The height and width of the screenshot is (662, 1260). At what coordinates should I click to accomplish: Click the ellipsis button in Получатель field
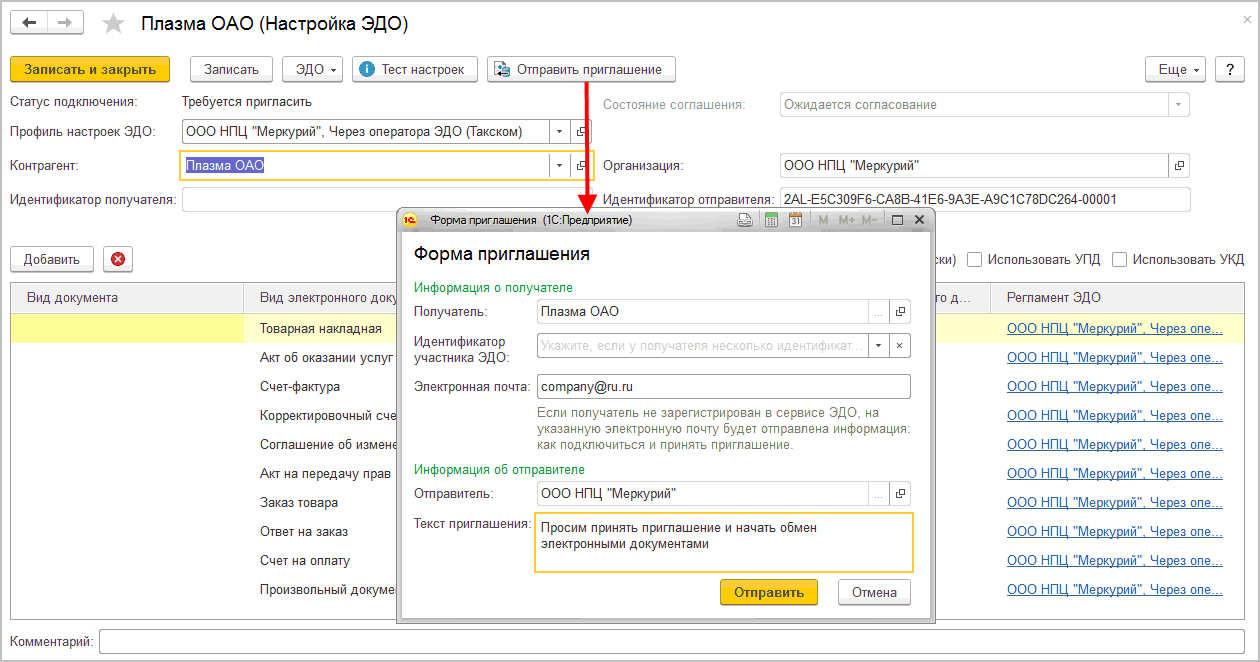click(878, 312)
